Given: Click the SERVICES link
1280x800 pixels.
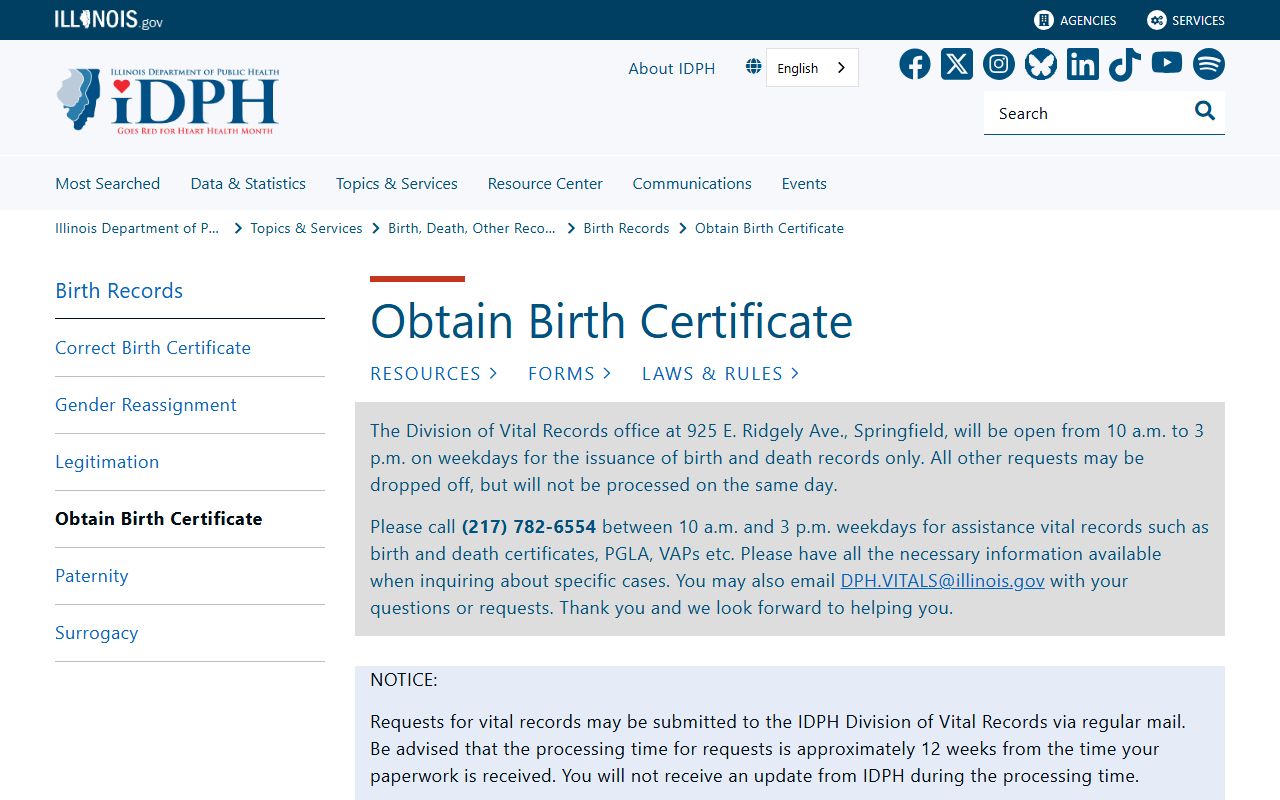Looking at the screenshot, I should coord(1198,20).
